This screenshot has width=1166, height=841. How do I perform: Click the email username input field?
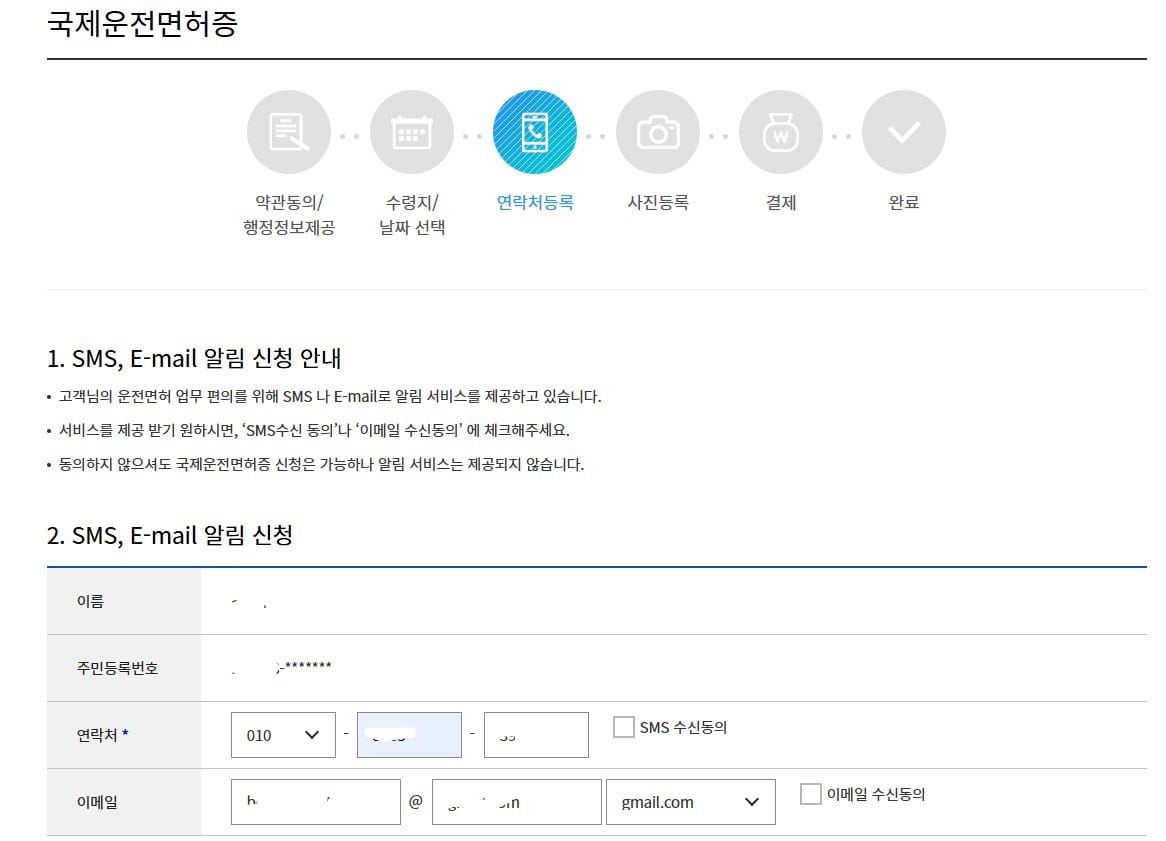pos(315,801)
